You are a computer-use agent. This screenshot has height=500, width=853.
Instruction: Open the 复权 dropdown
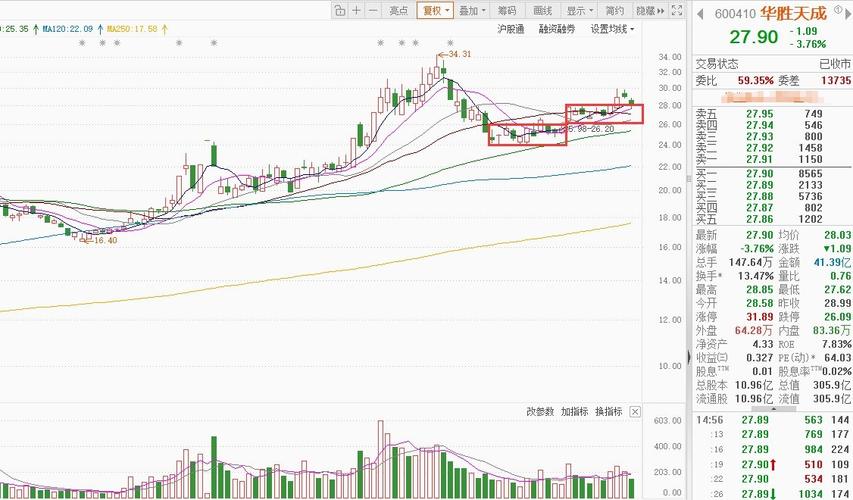click(435, 10)
